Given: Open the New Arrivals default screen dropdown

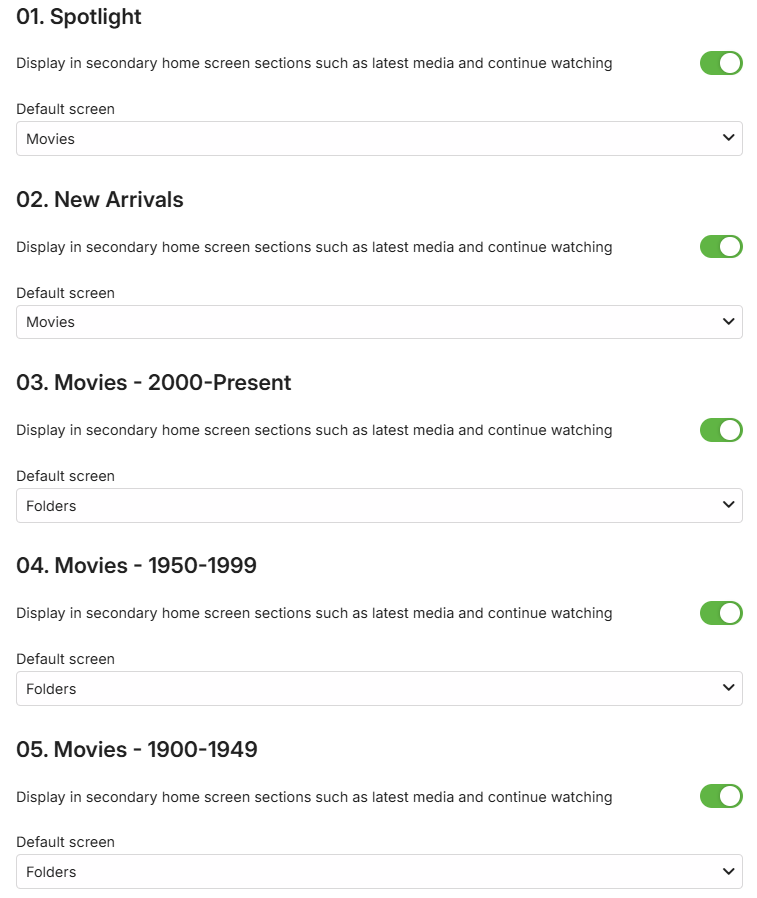Looking at the screenshot, I should 379,322.
